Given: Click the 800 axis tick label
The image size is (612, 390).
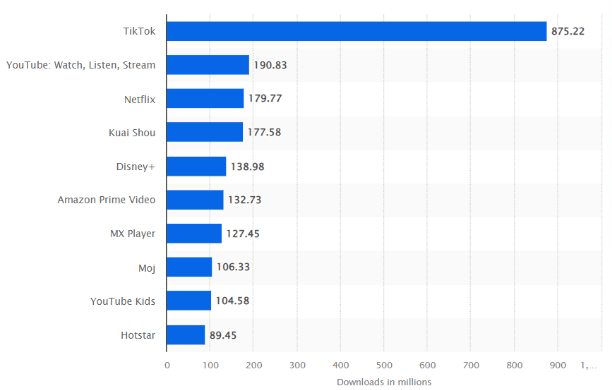Looking at the screenshot, I should (x=514, y=365).
